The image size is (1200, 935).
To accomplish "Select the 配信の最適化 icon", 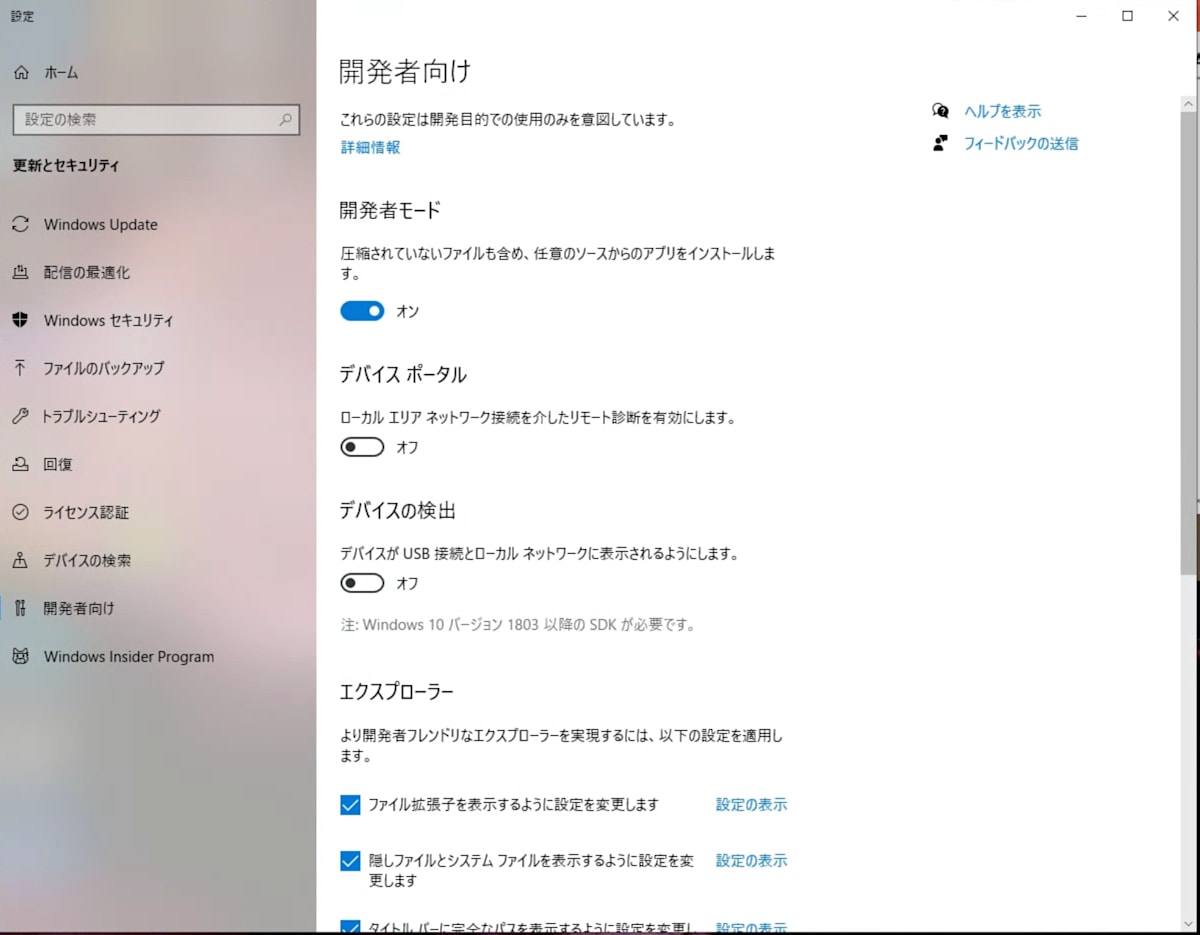I will point(20,272).
